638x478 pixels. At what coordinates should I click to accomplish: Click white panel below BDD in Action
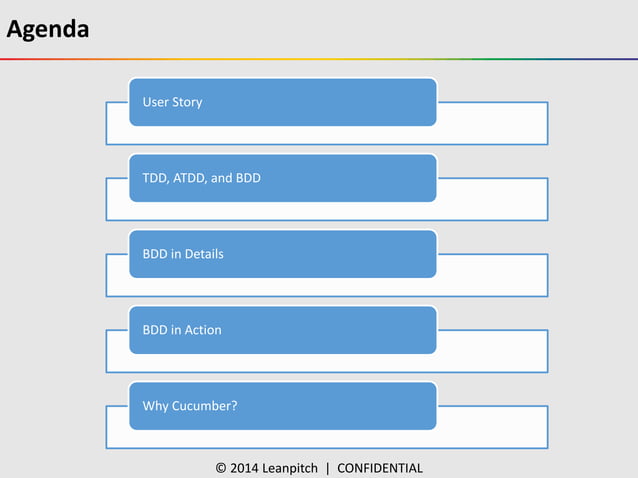click(490, 353)
